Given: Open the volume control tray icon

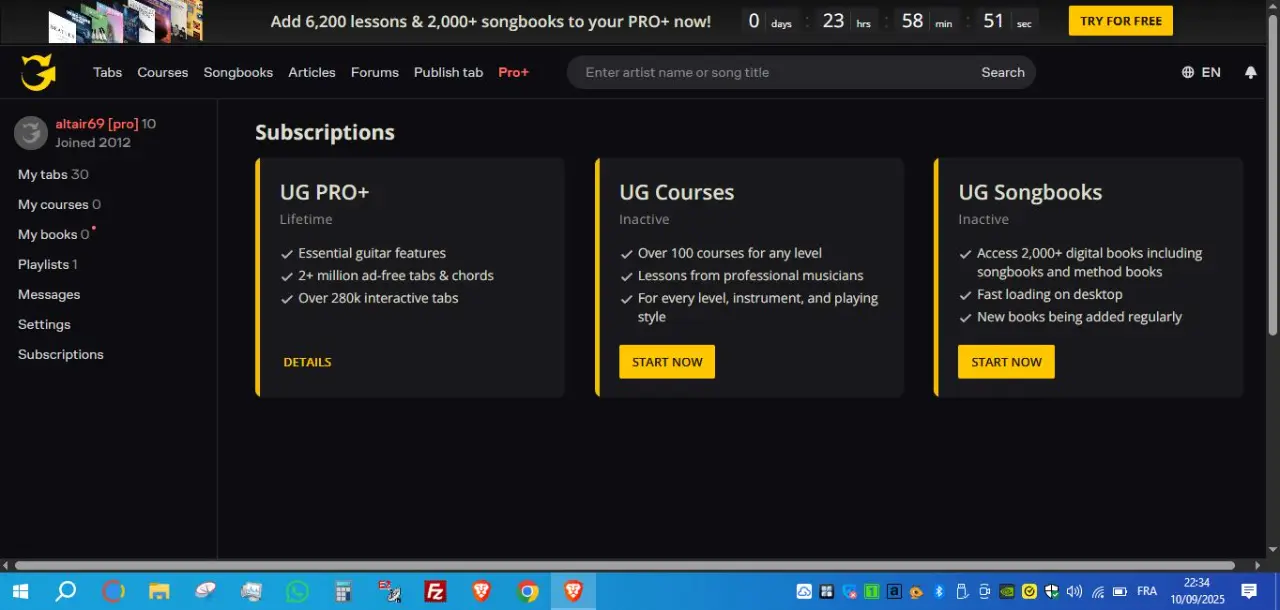Looking at the screenshot, I should (x=1074, y=591).
